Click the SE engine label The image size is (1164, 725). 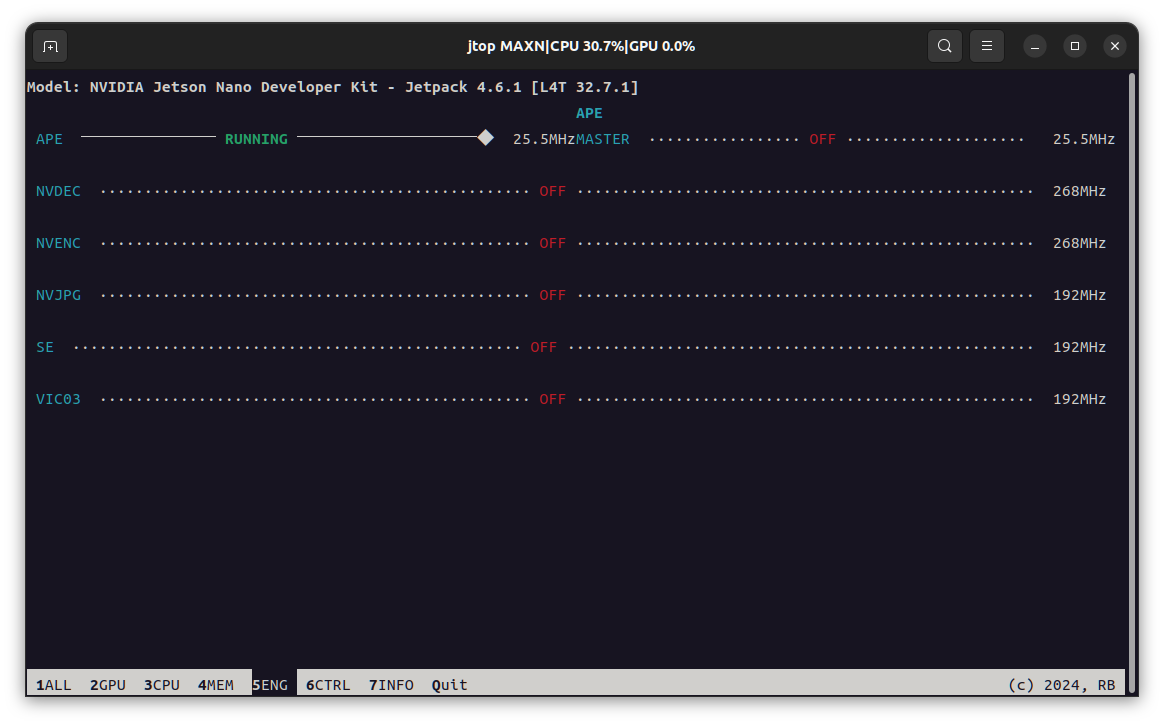click(x=45, y=347)
